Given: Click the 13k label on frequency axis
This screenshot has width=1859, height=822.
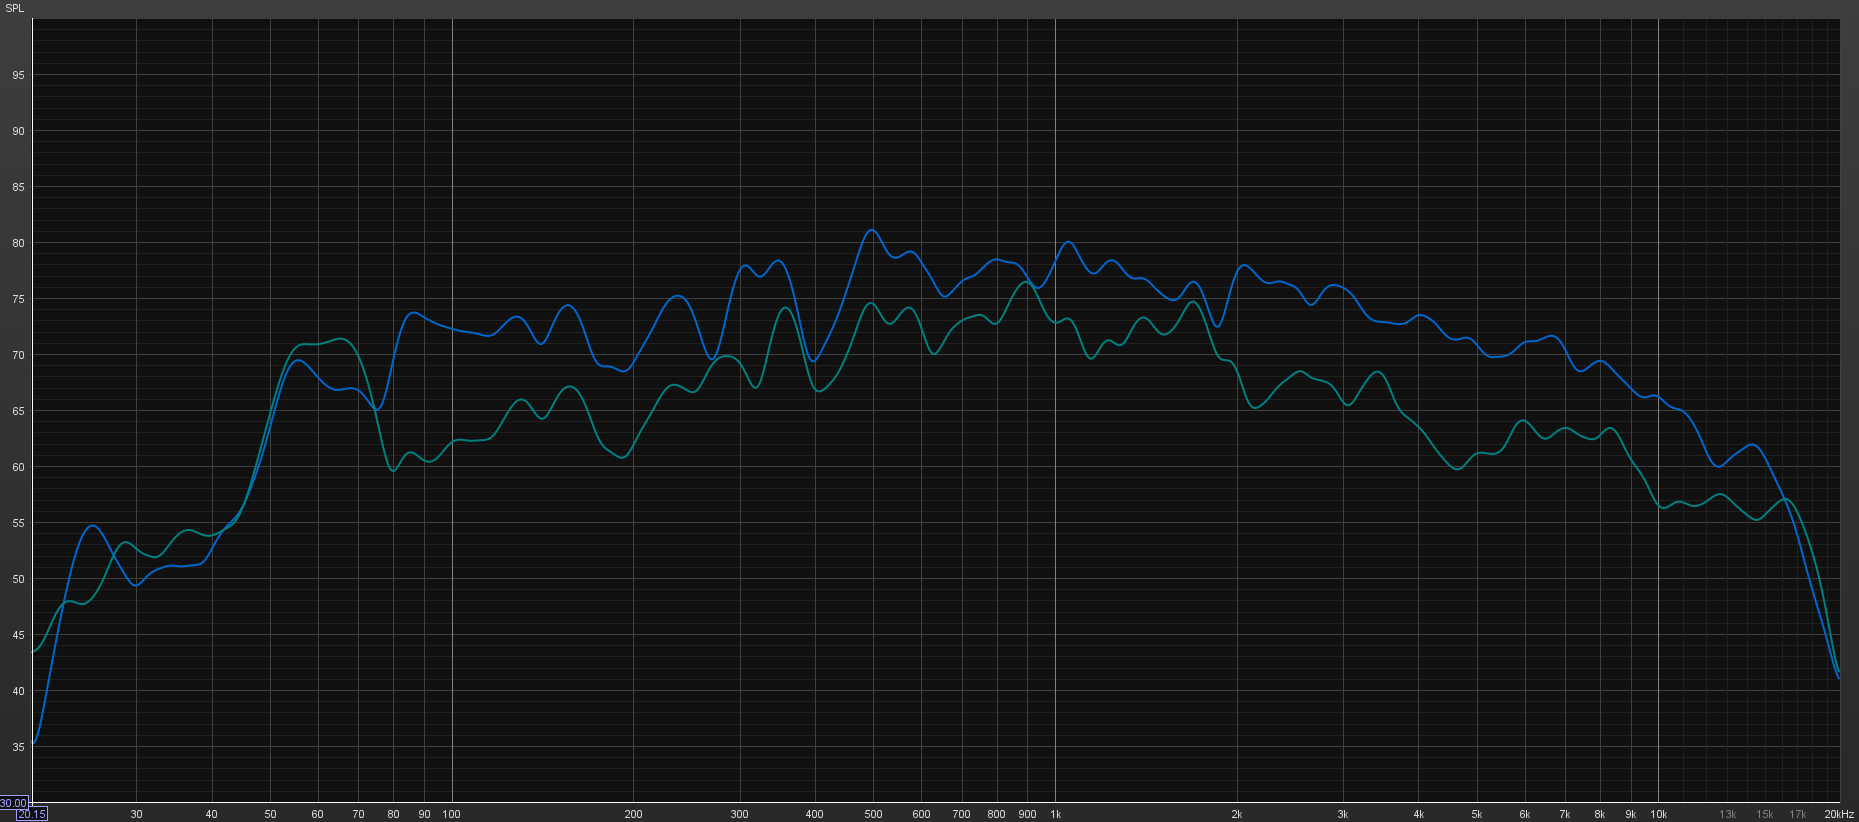Looking at the screenshot, I should coord(1727,814).
